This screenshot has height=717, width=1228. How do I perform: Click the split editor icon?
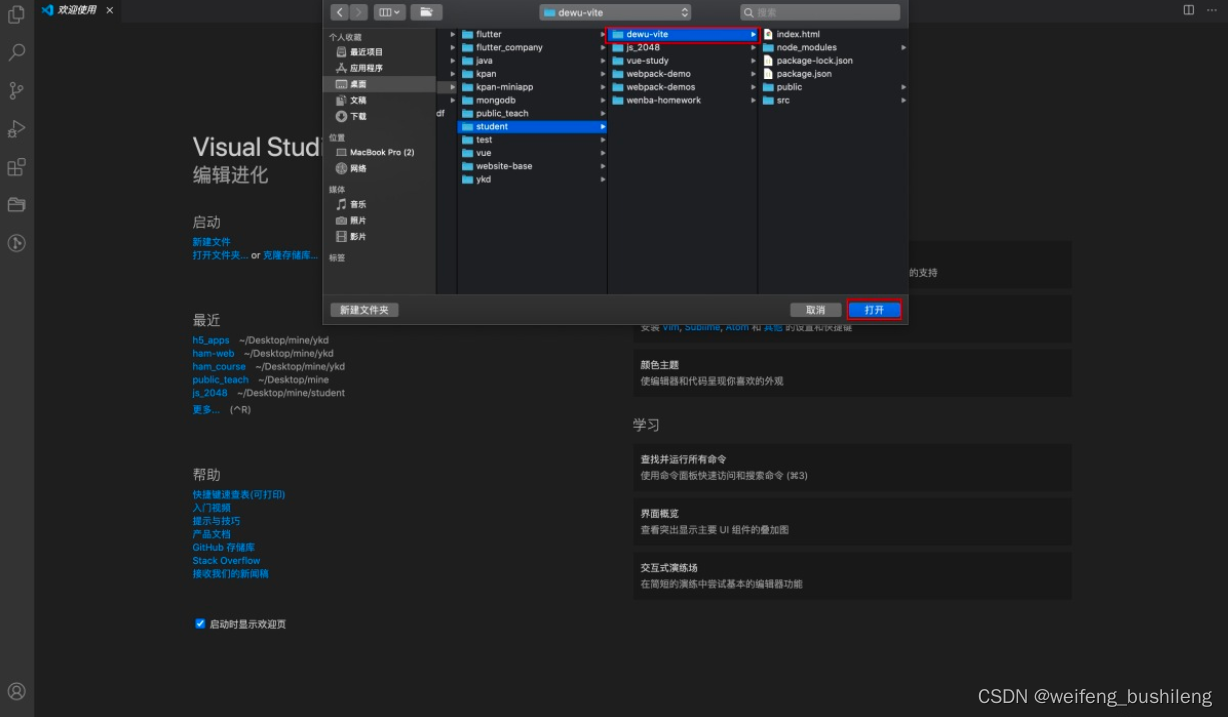(1188, 10)
